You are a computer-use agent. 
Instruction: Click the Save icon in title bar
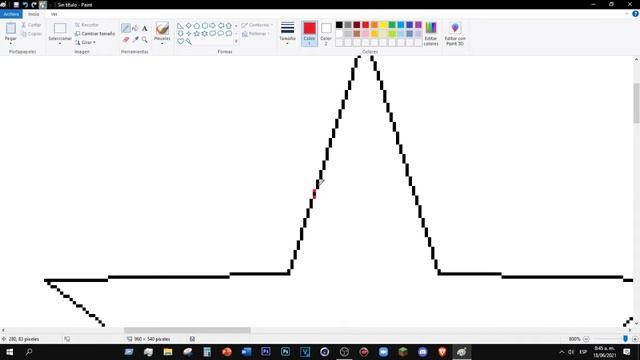pyautogui.click(x=16, y=4)
